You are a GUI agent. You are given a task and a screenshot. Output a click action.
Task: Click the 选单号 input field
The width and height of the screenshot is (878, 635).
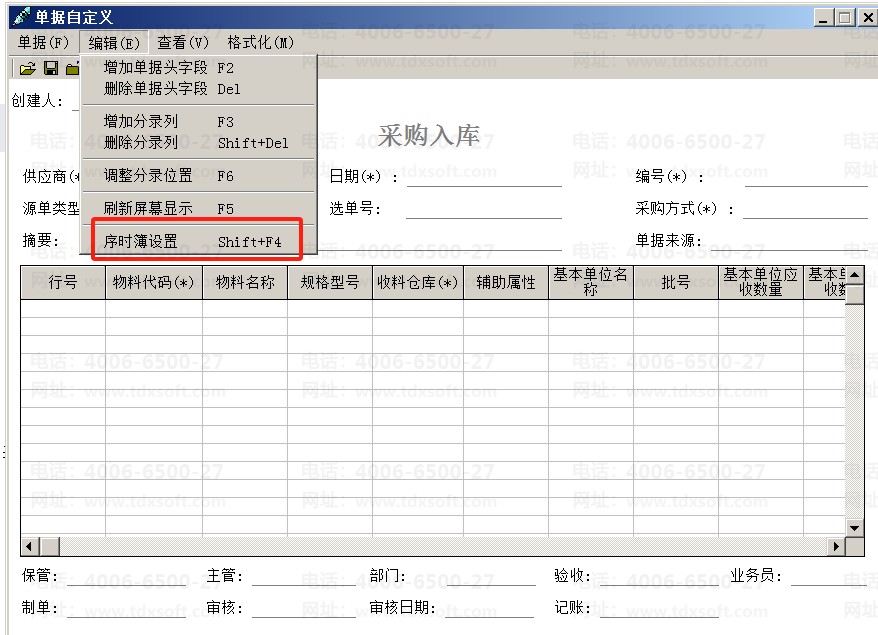(x=484, y=209)
